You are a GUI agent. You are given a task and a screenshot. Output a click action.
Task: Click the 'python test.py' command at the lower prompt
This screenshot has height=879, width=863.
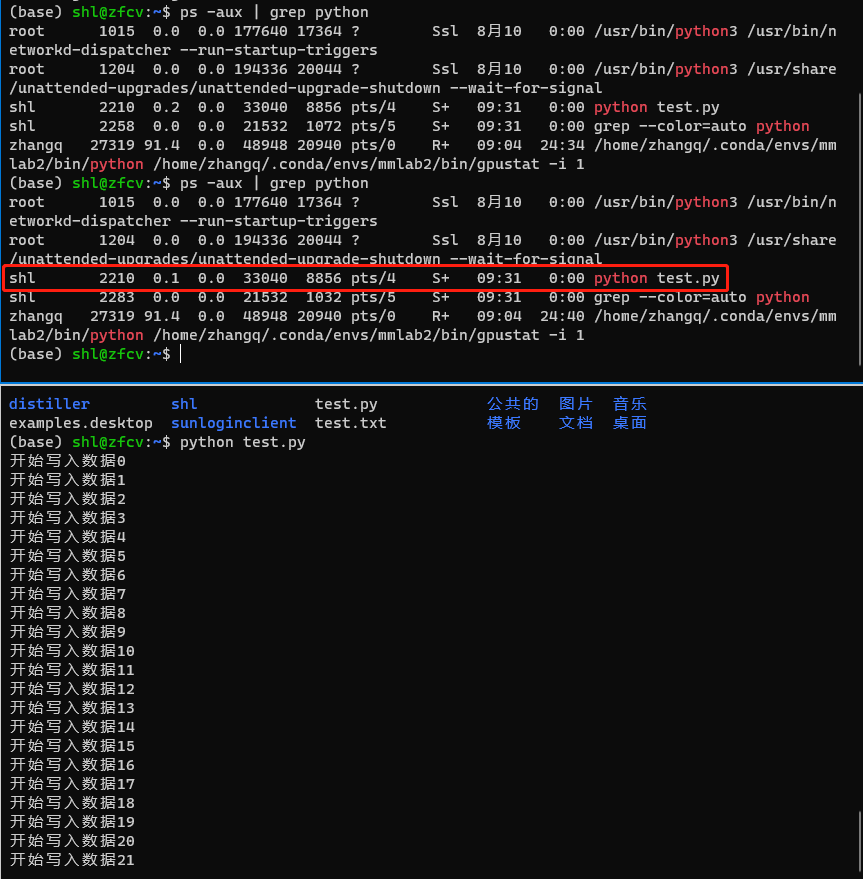(242, 442)
